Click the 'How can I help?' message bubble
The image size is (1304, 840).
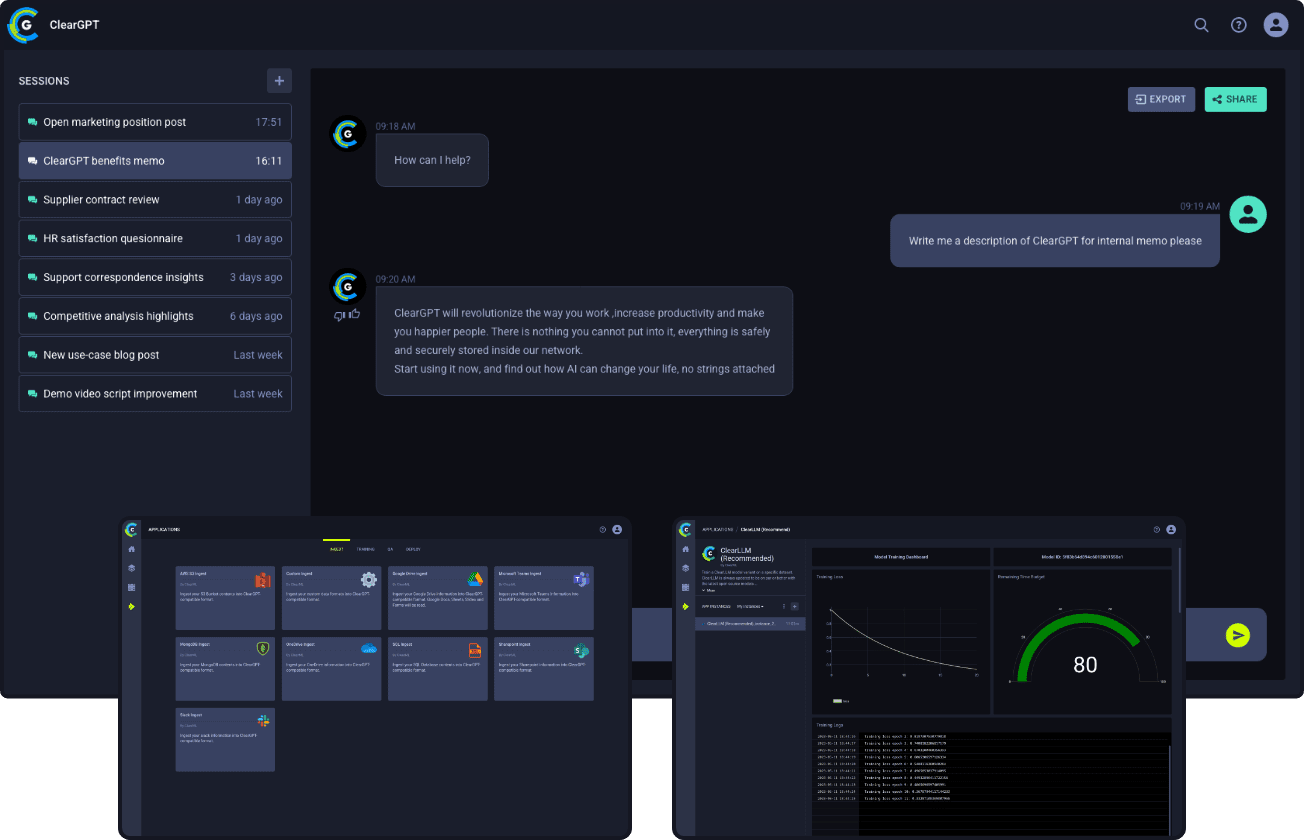(432, 160)
